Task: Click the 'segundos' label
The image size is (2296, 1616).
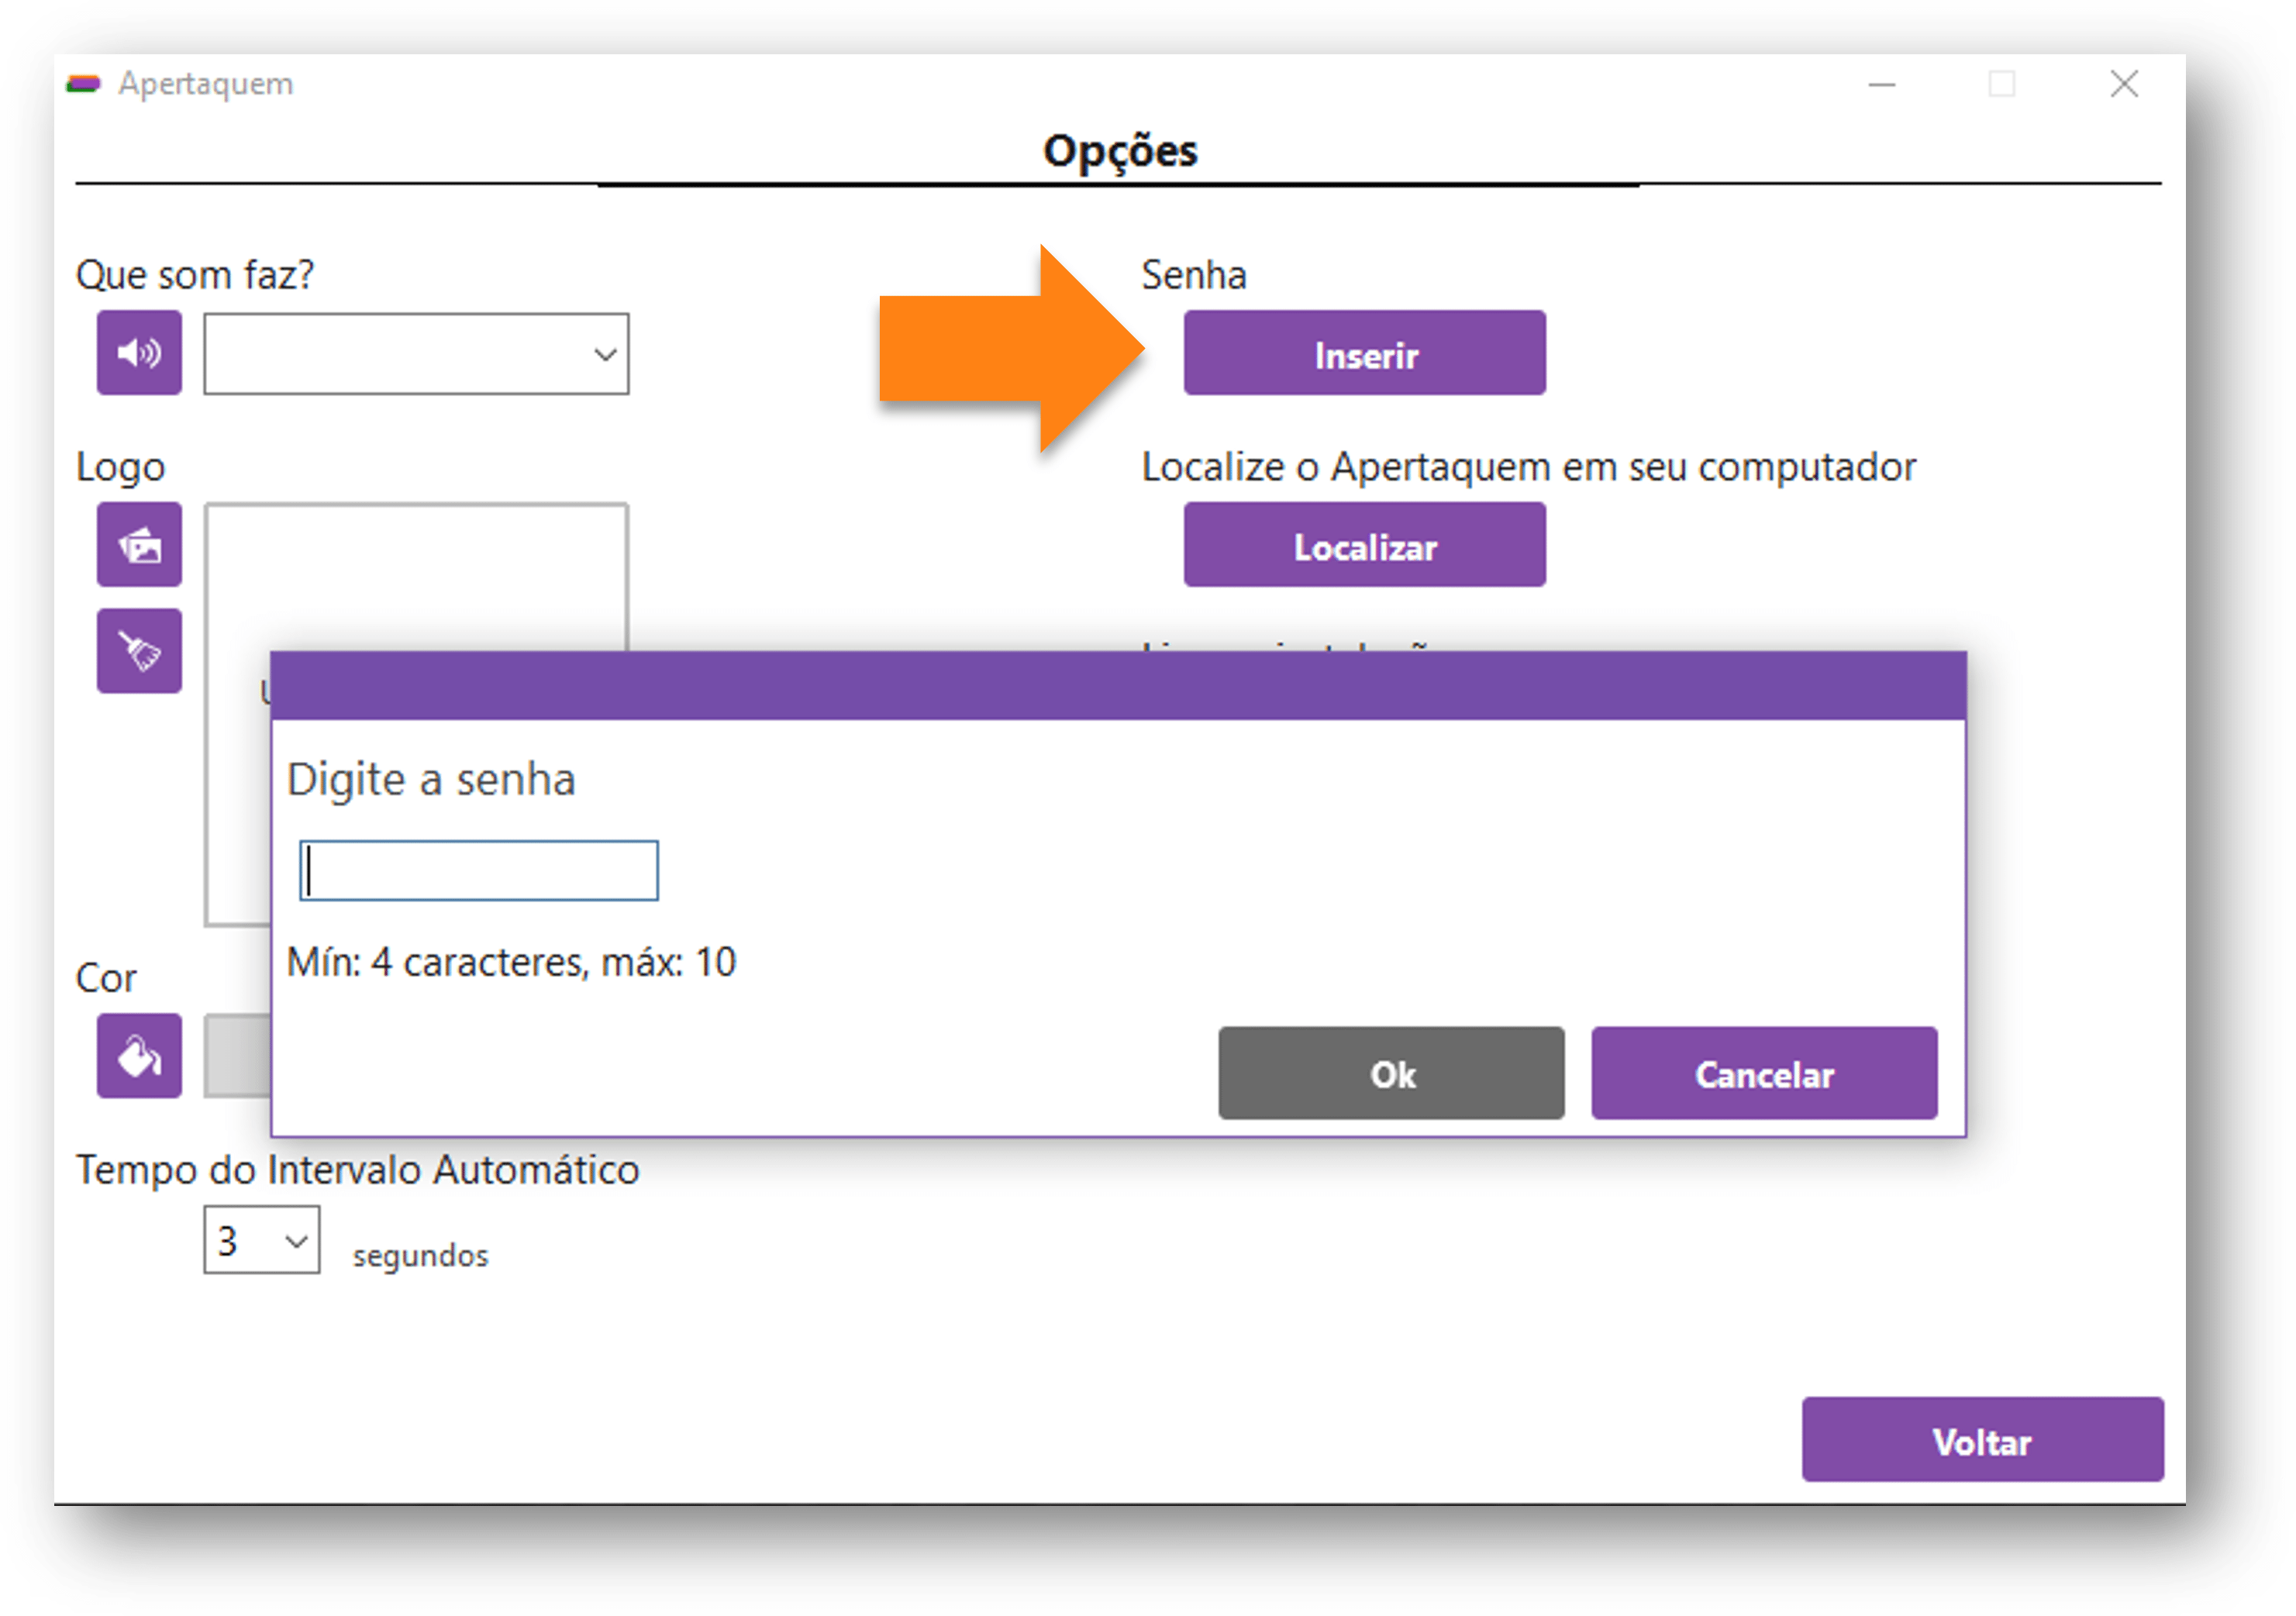Action: [x=420, y=1256]
